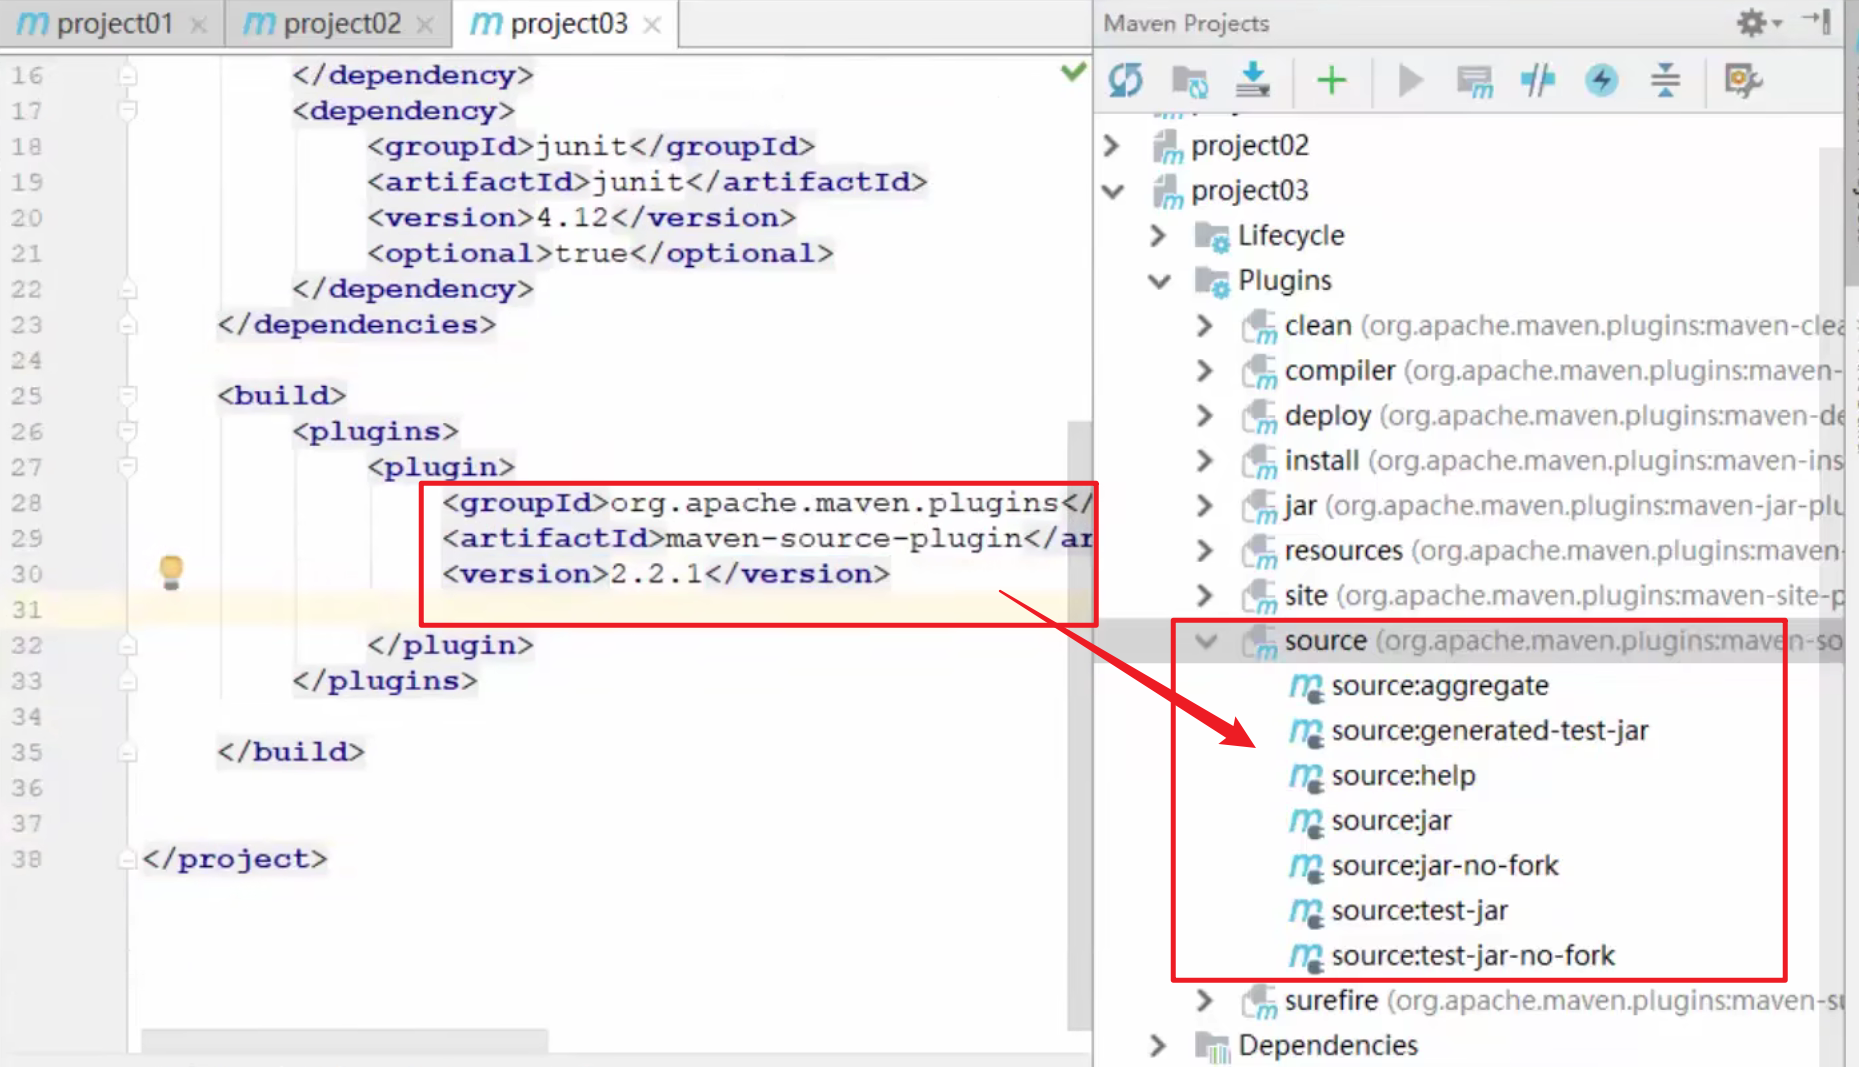Select Lifecycle folder label

pos(1291,236)
